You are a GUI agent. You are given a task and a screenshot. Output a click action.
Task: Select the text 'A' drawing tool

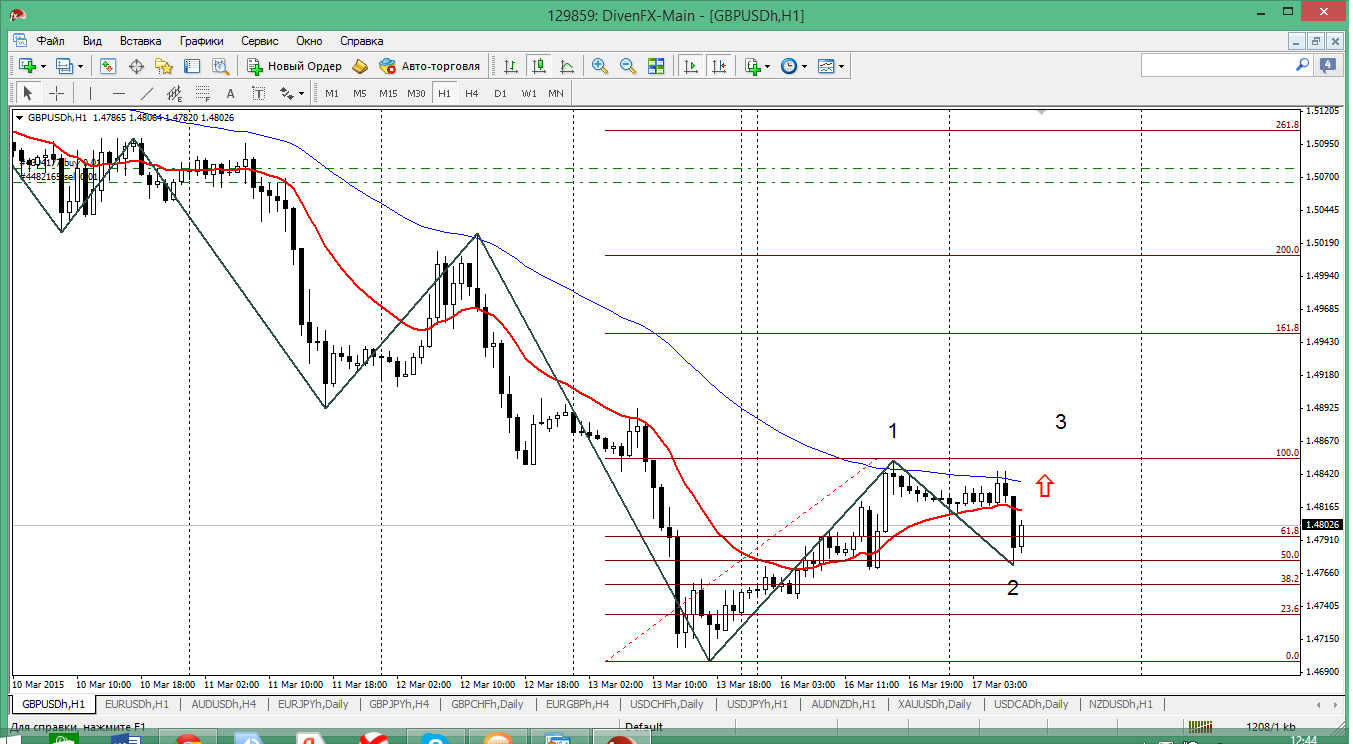tap(230, 93)
